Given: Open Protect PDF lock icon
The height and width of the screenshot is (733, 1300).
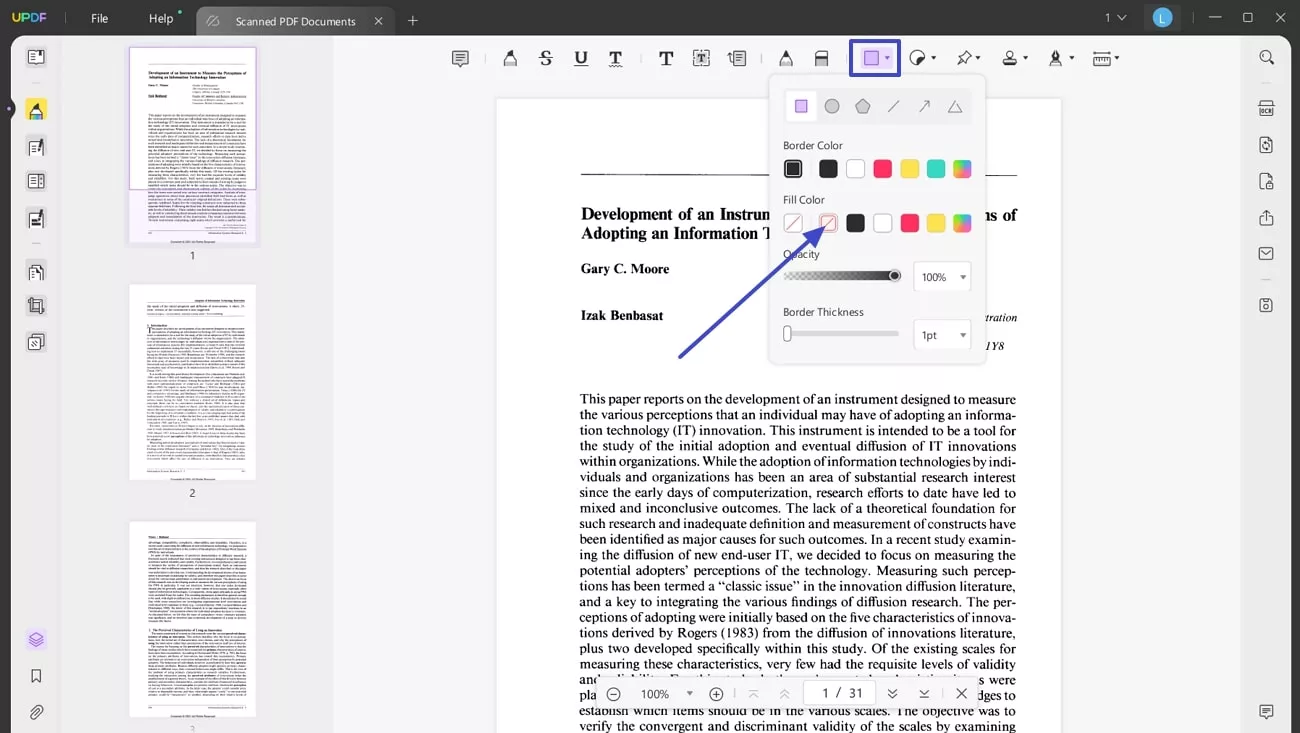Looking at the screenshot, I should [x=1267, y=181].
